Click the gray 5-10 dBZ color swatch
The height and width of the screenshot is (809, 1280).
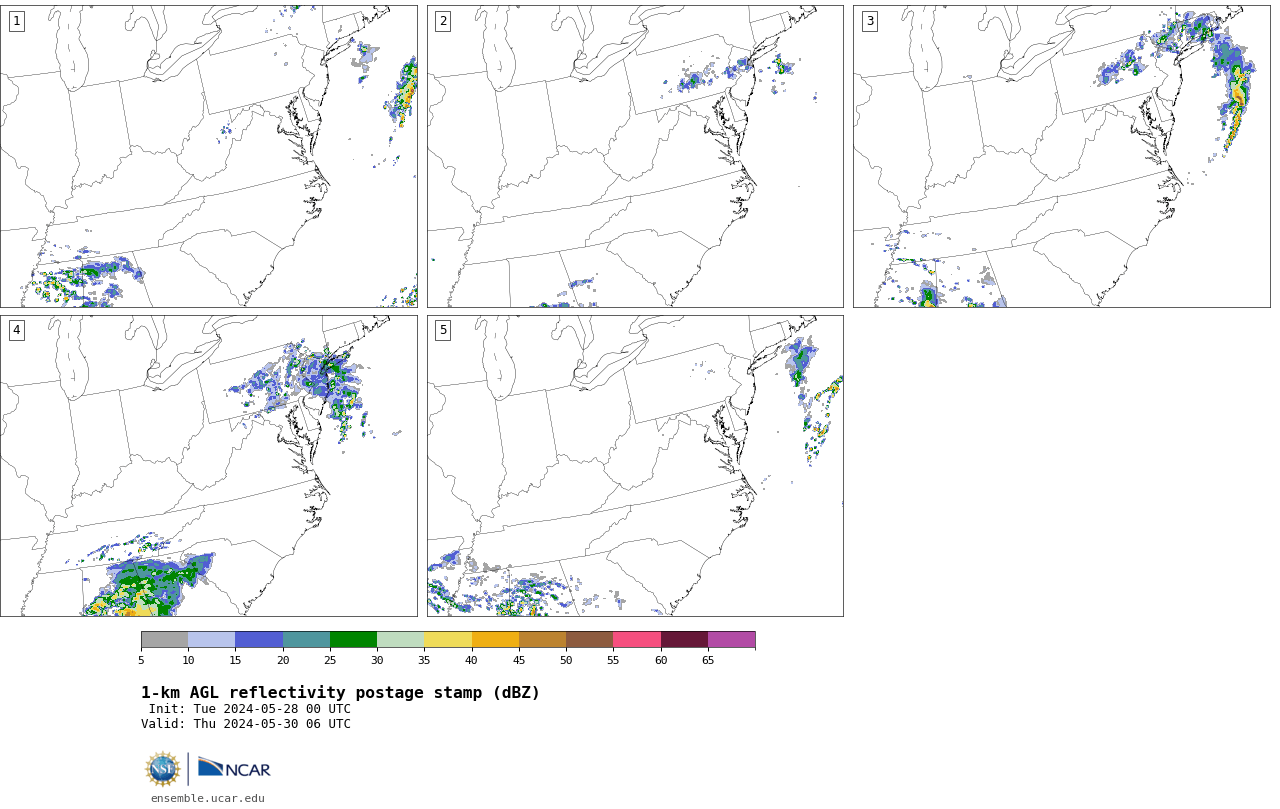pyautogui.click(x=164, y=640)
